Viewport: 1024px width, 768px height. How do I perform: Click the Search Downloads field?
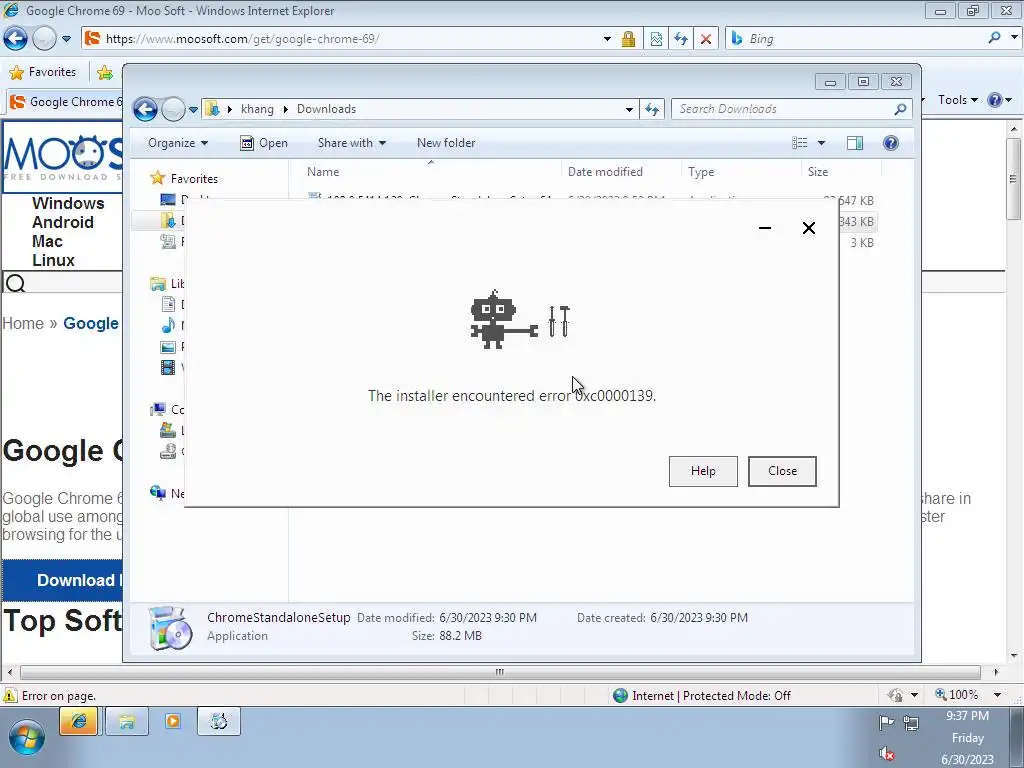tap(784, 109)
